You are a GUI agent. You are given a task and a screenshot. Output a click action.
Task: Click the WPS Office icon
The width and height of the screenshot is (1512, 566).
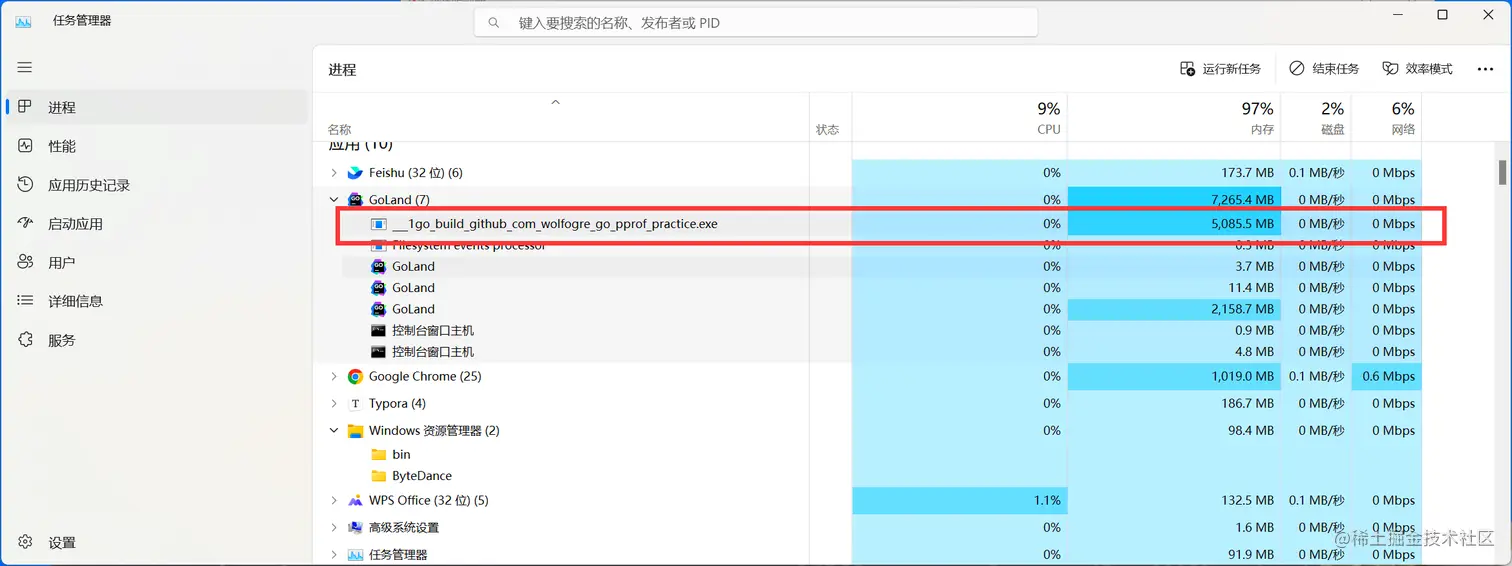(x=355, y=501)
